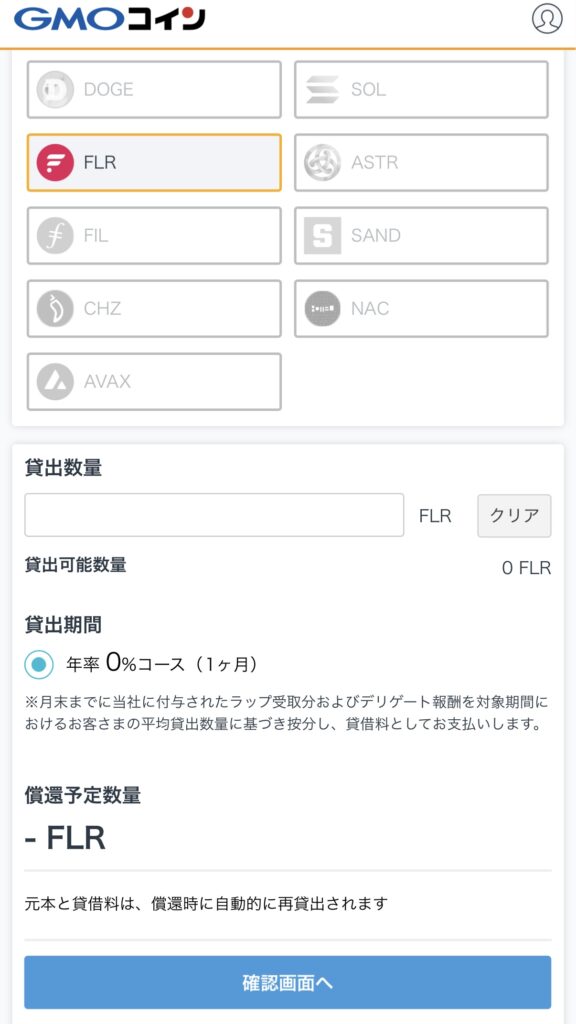This screenshot has width=576, height=1024.
Task: Select the AVAX coin icon
Action: 55,382
